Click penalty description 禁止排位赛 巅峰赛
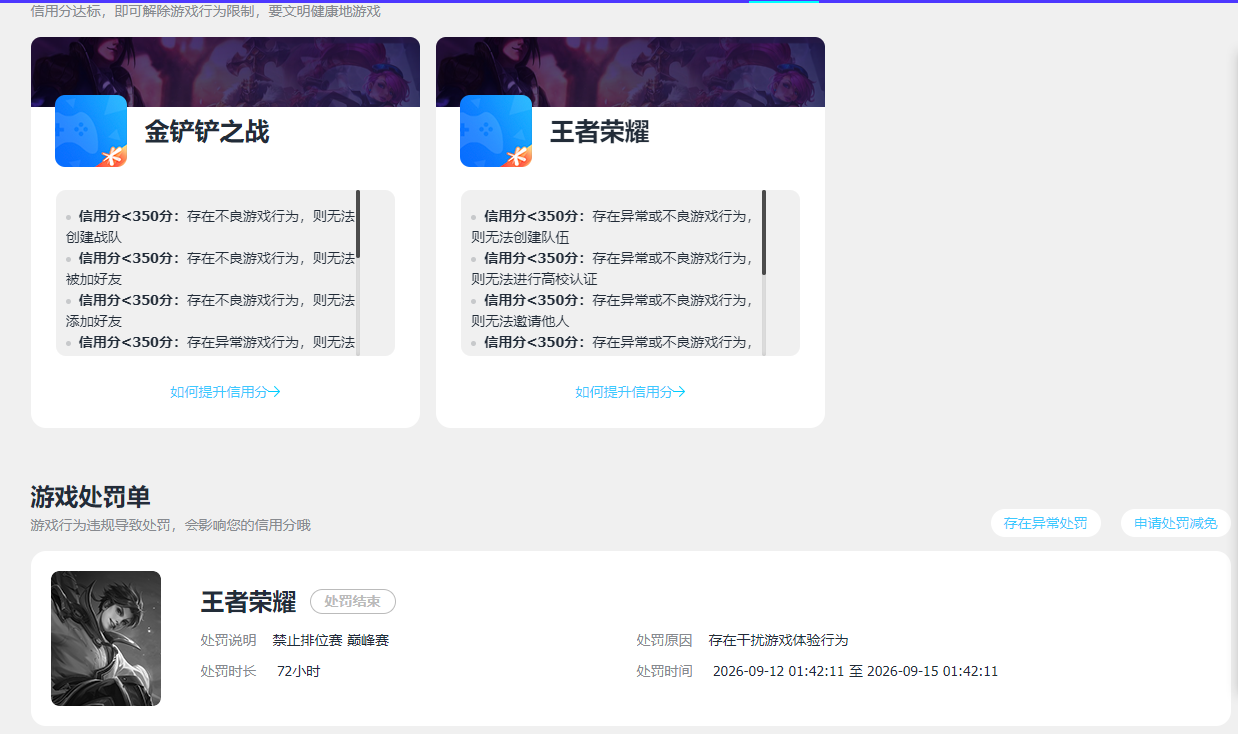This screenshot has width=1238, height=734. click(x=331, y=640)
